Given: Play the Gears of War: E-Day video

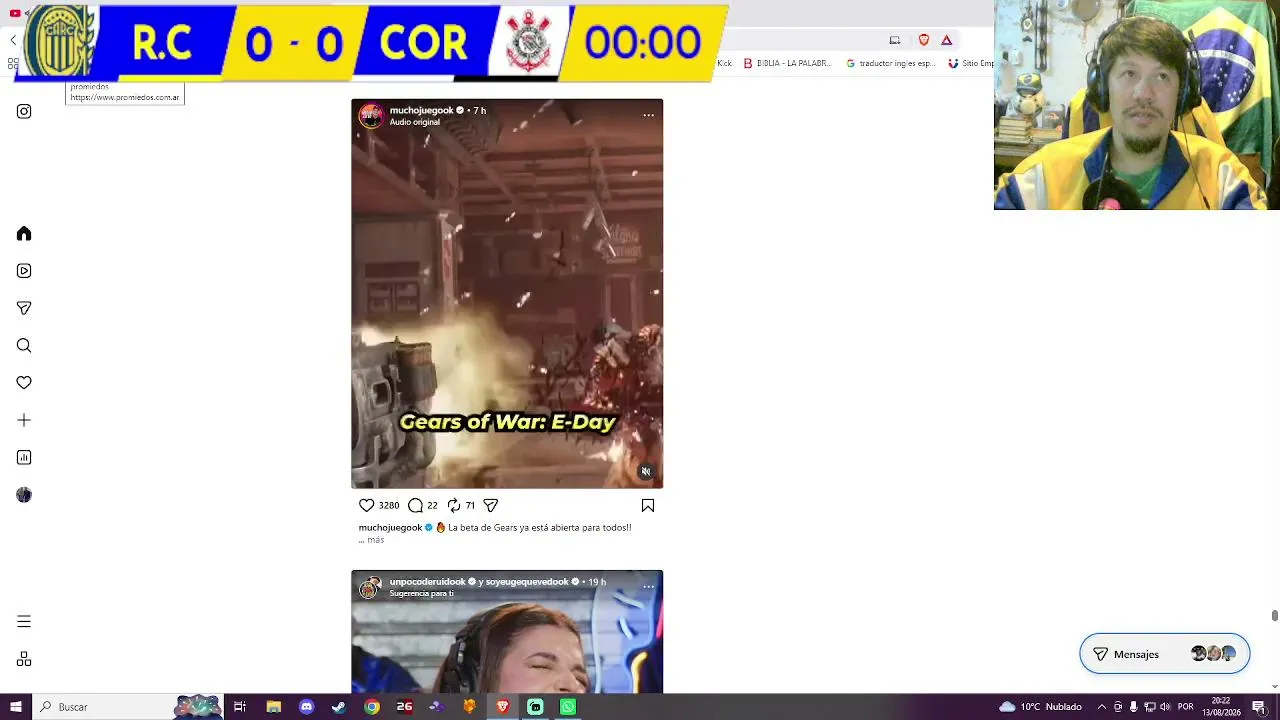Looking at the screenshot, I should 507,294.
